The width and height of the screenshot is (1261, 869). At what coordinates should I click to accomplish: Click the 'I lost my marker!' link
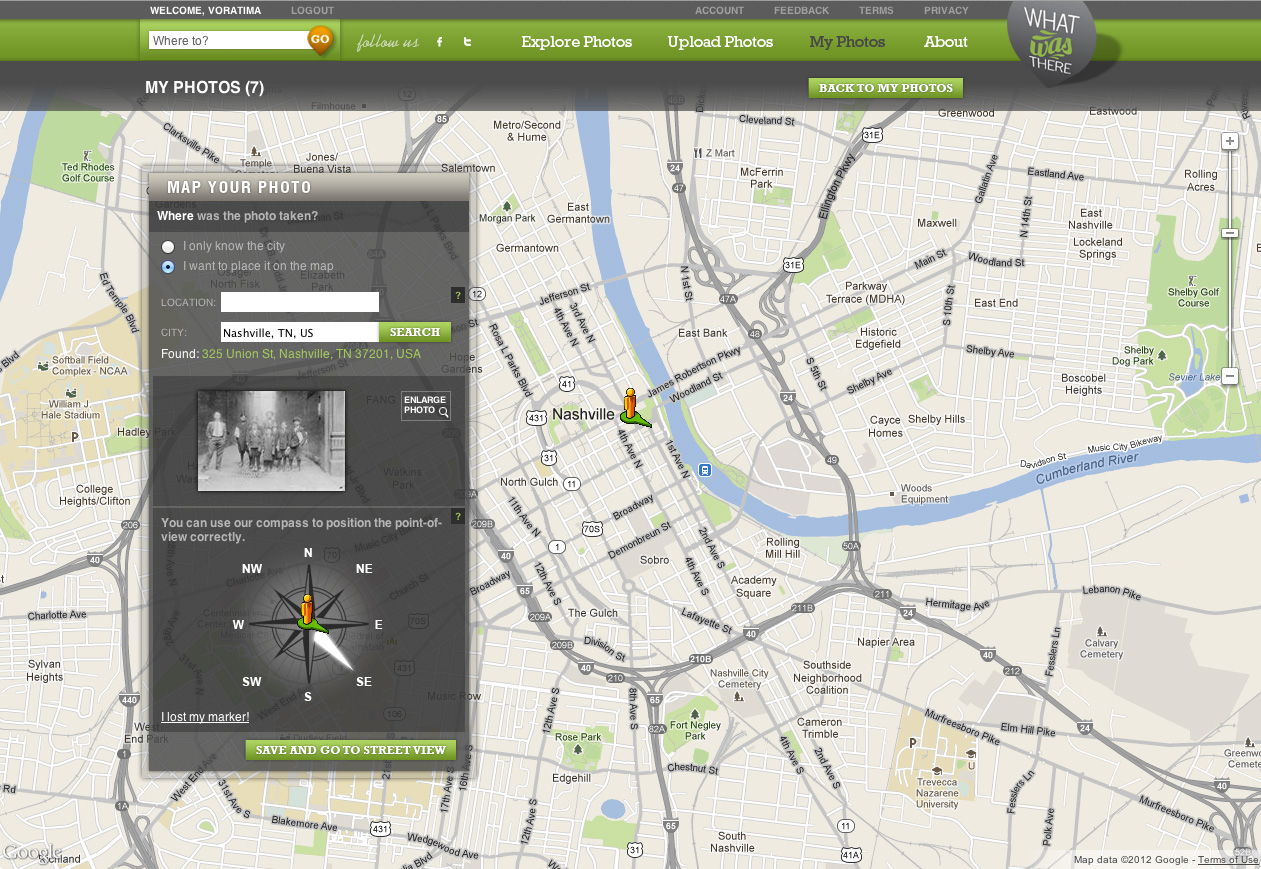click(205, 717)
